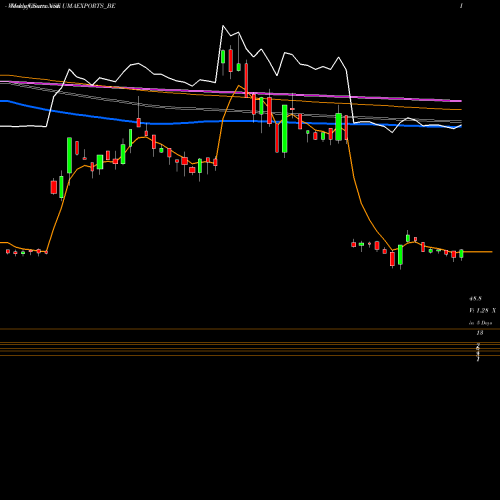500x500 pixels.
Task: Click the 48.8 price value label
Action: tap(475, 299)
